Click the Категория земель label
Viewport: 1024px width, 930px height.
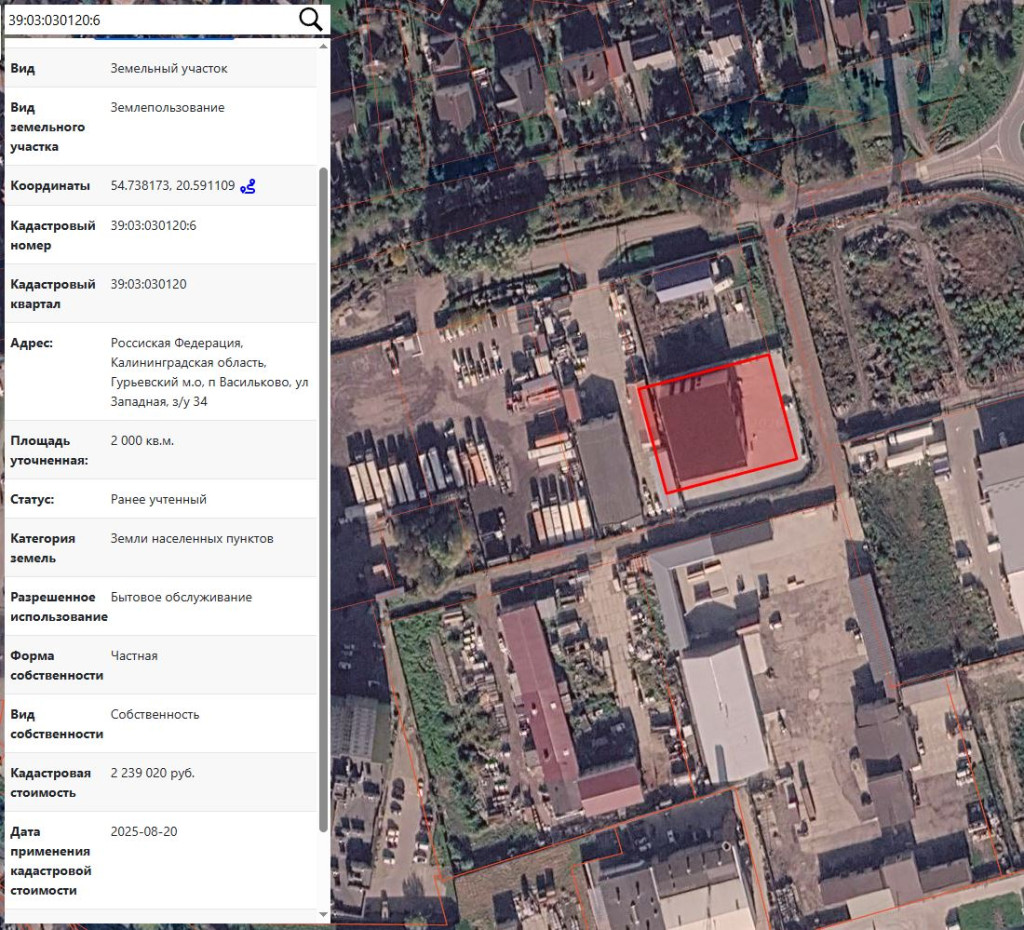point(42,548)
